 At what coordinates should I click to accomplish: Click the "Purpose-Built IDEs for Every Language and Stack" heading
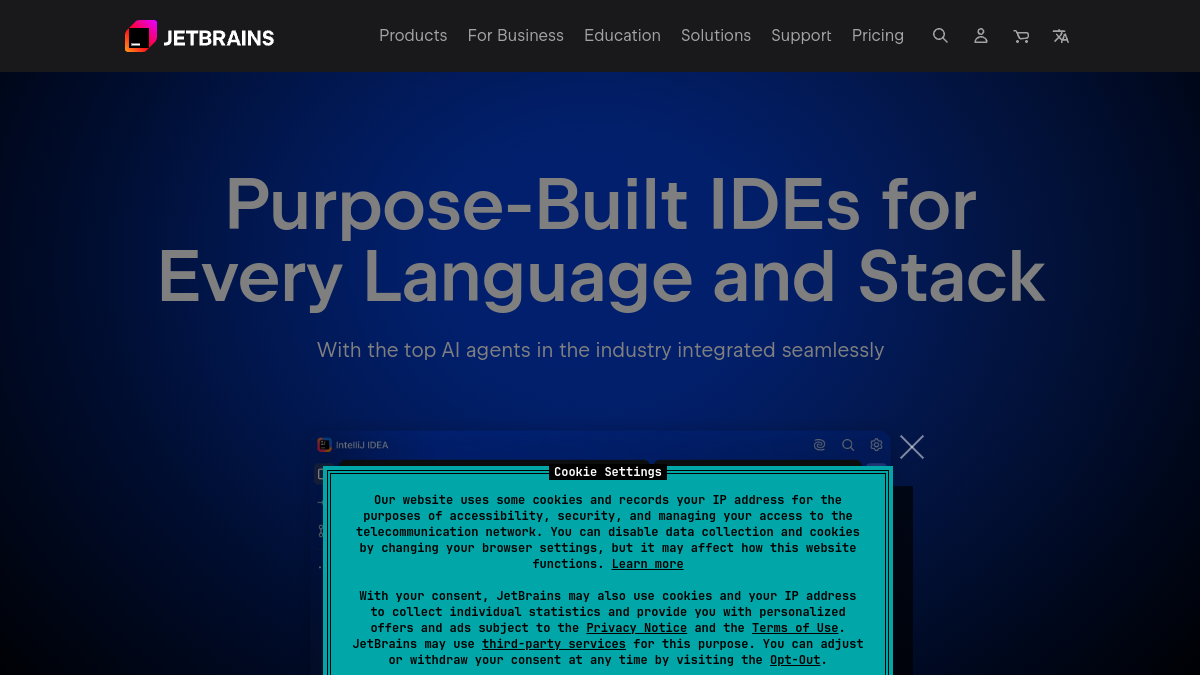pyautogui.click(x=601, y=240)
